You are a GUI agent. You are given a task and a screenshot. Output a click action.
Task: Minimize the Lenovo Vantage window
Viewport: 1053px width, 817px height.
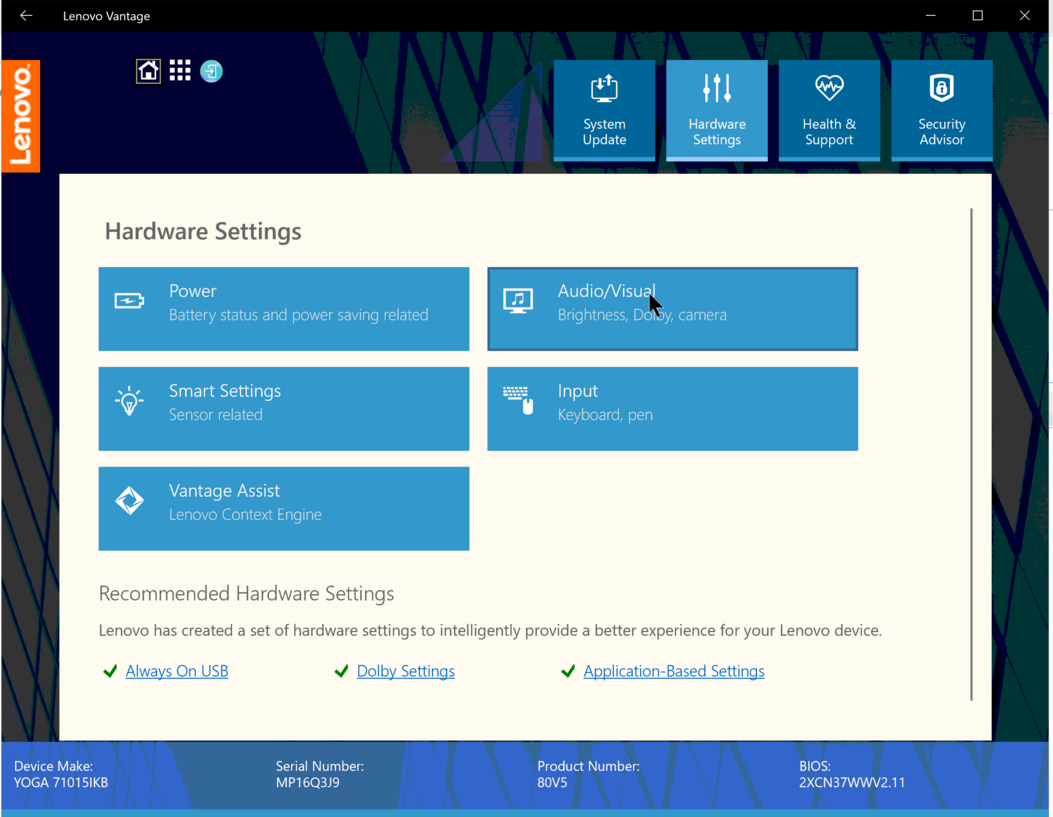[930, 15]
